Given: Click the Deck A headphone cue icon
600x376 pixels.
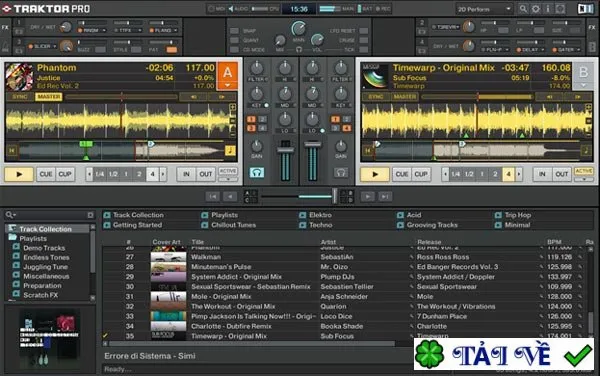Looking at the screenshot, I should (x=256, y=173).
